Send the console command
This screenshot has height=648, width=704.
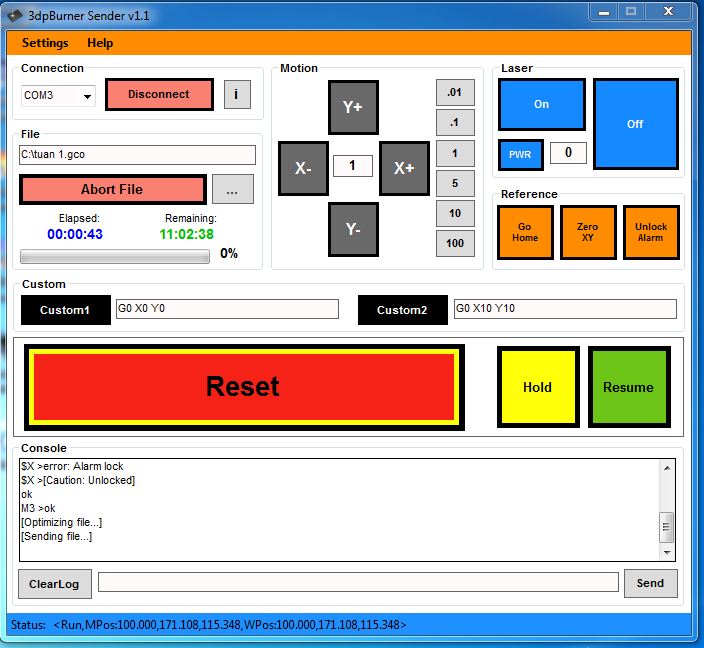pyautogui.click(x=651, y=583)
